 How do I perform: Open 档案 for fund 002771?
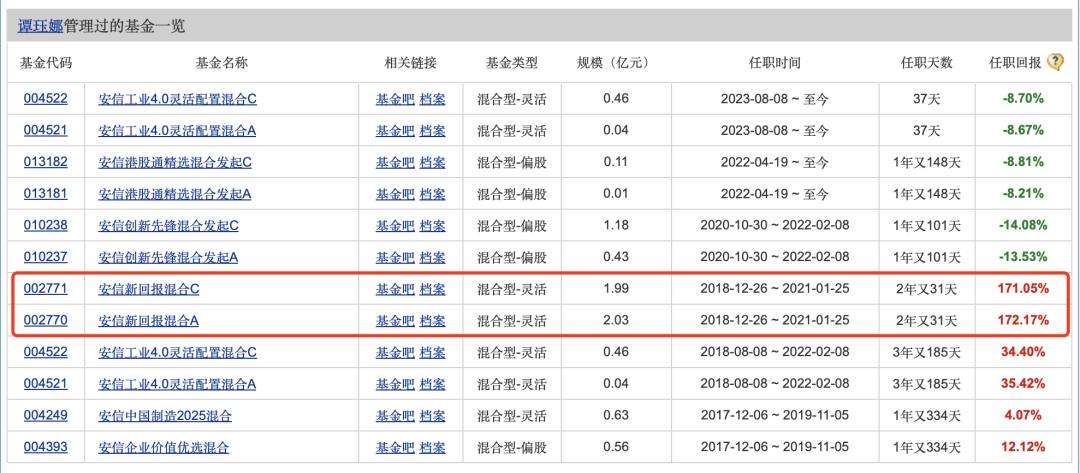point(433,289)
